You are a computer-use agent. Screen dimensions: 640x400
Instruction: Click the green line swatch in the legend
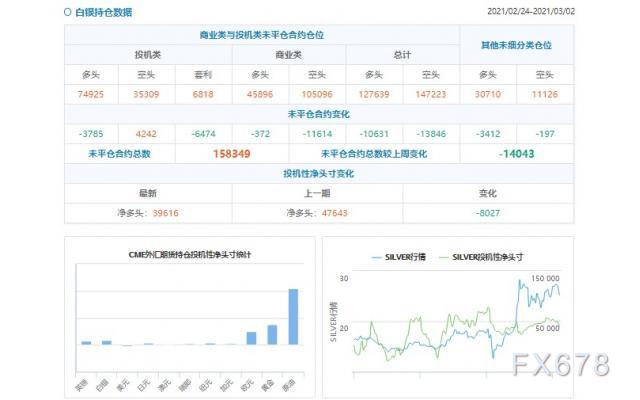tap(444, 258)
